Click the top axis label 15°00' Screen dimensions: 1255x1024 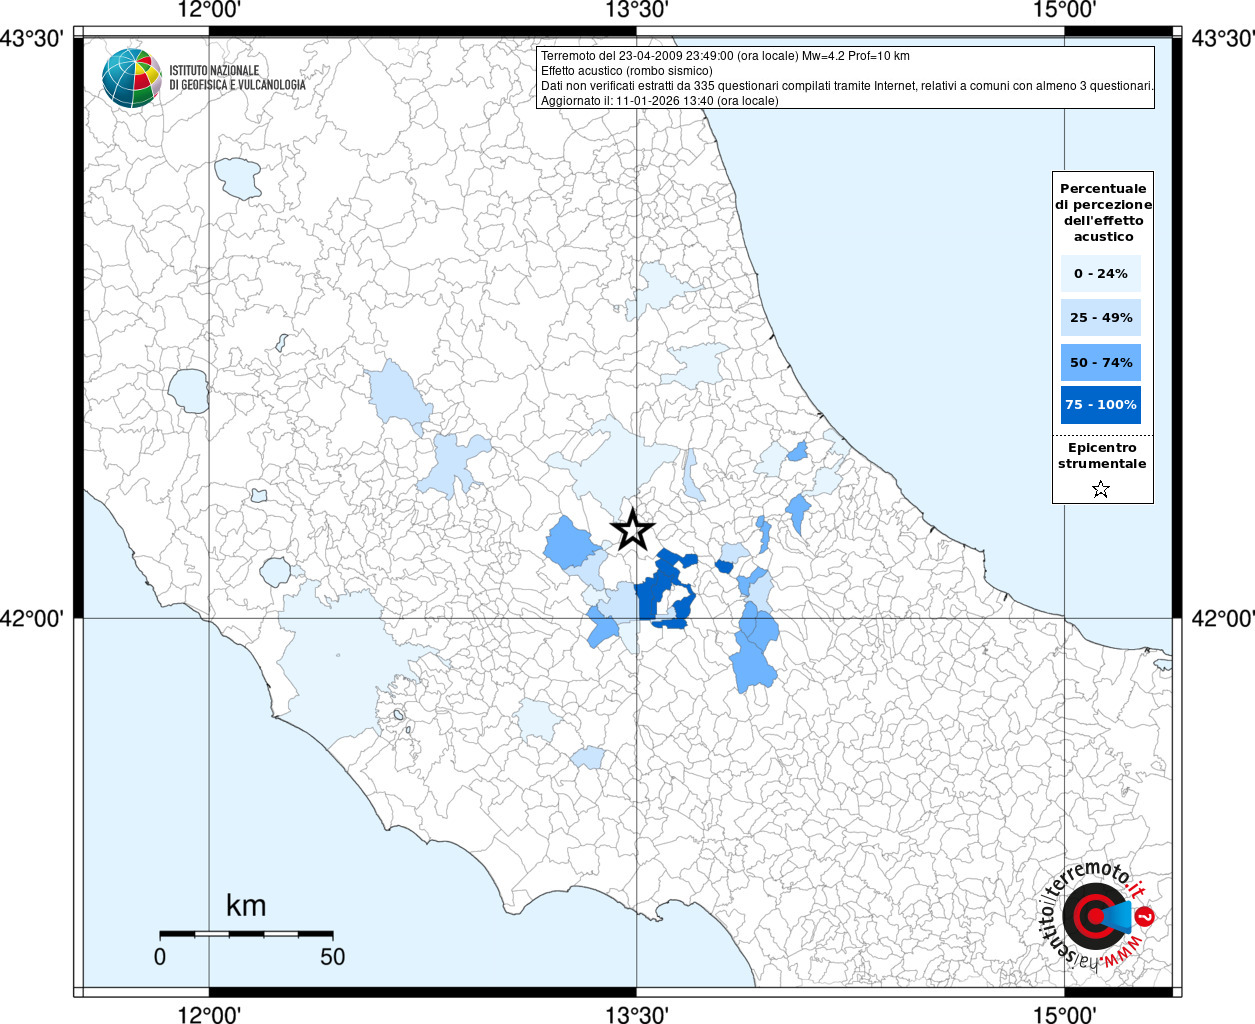[1065, 11]
